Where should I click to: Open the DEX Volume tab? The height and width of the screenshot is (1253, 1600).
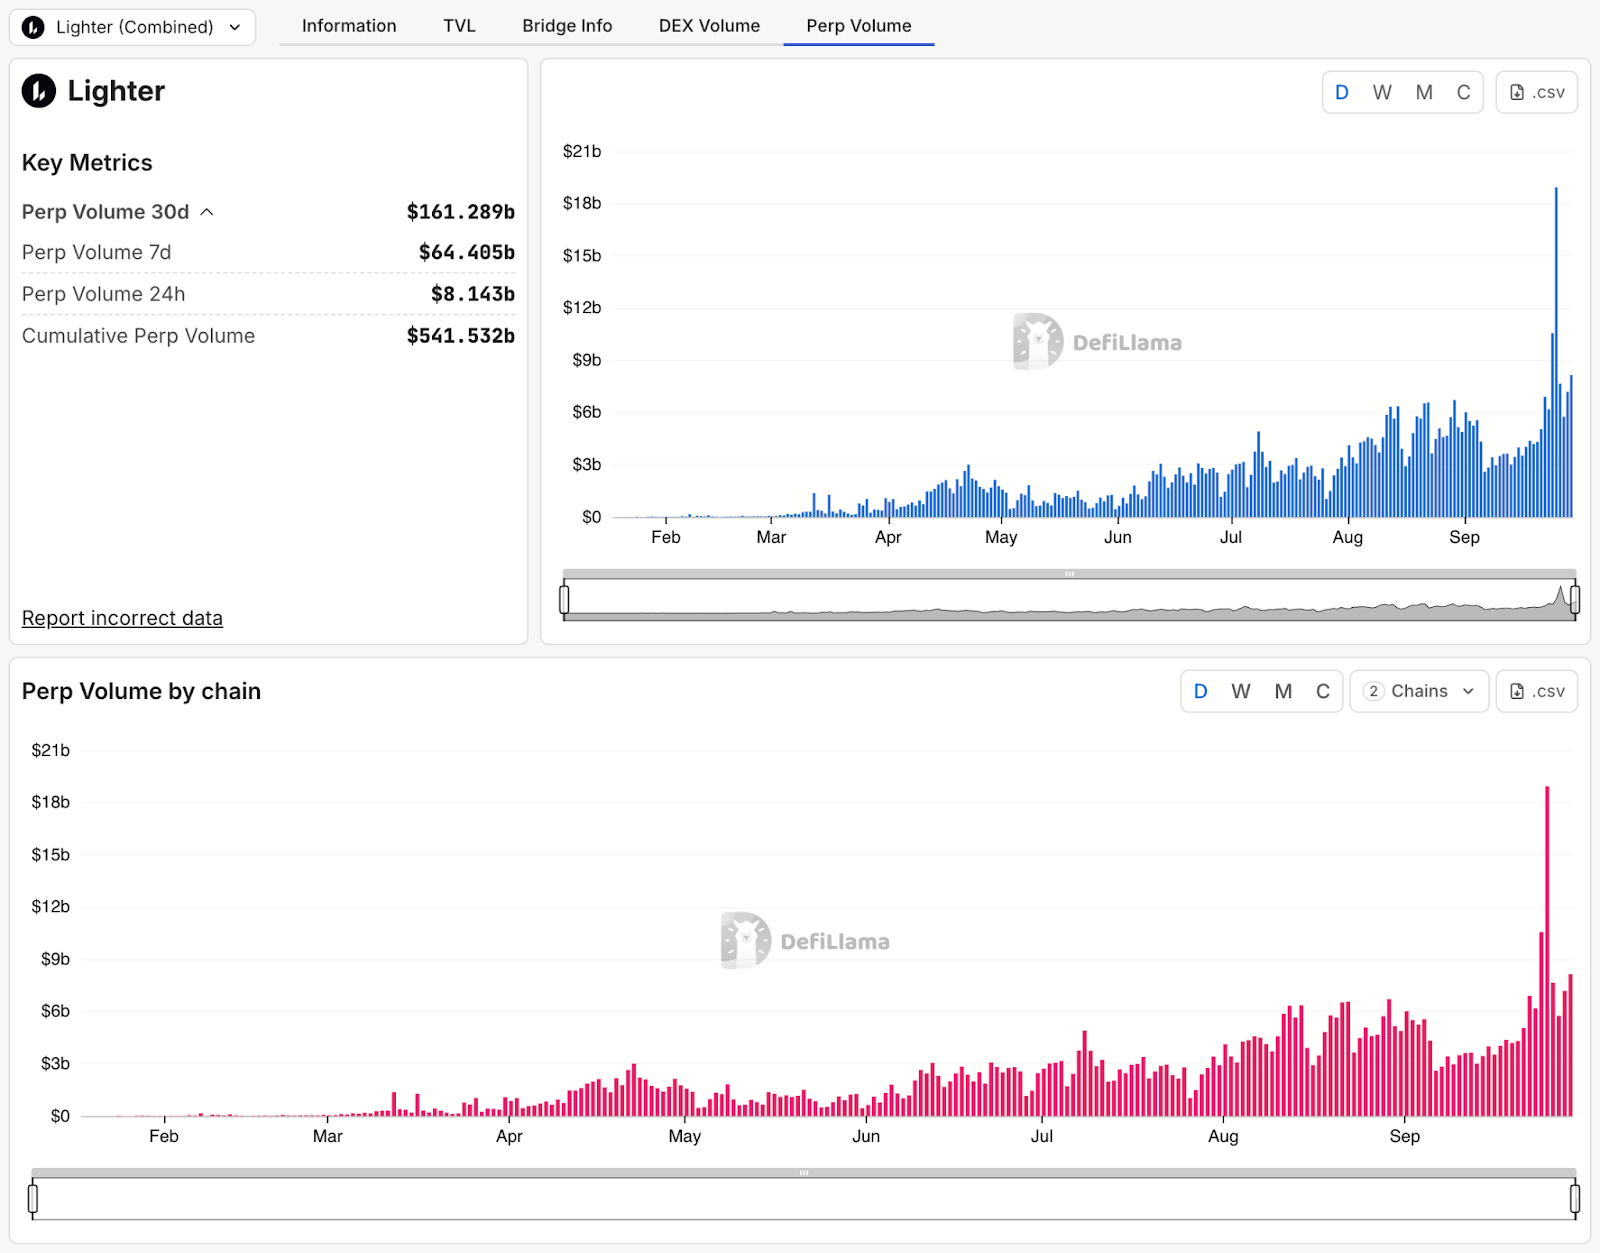point(709,26)
